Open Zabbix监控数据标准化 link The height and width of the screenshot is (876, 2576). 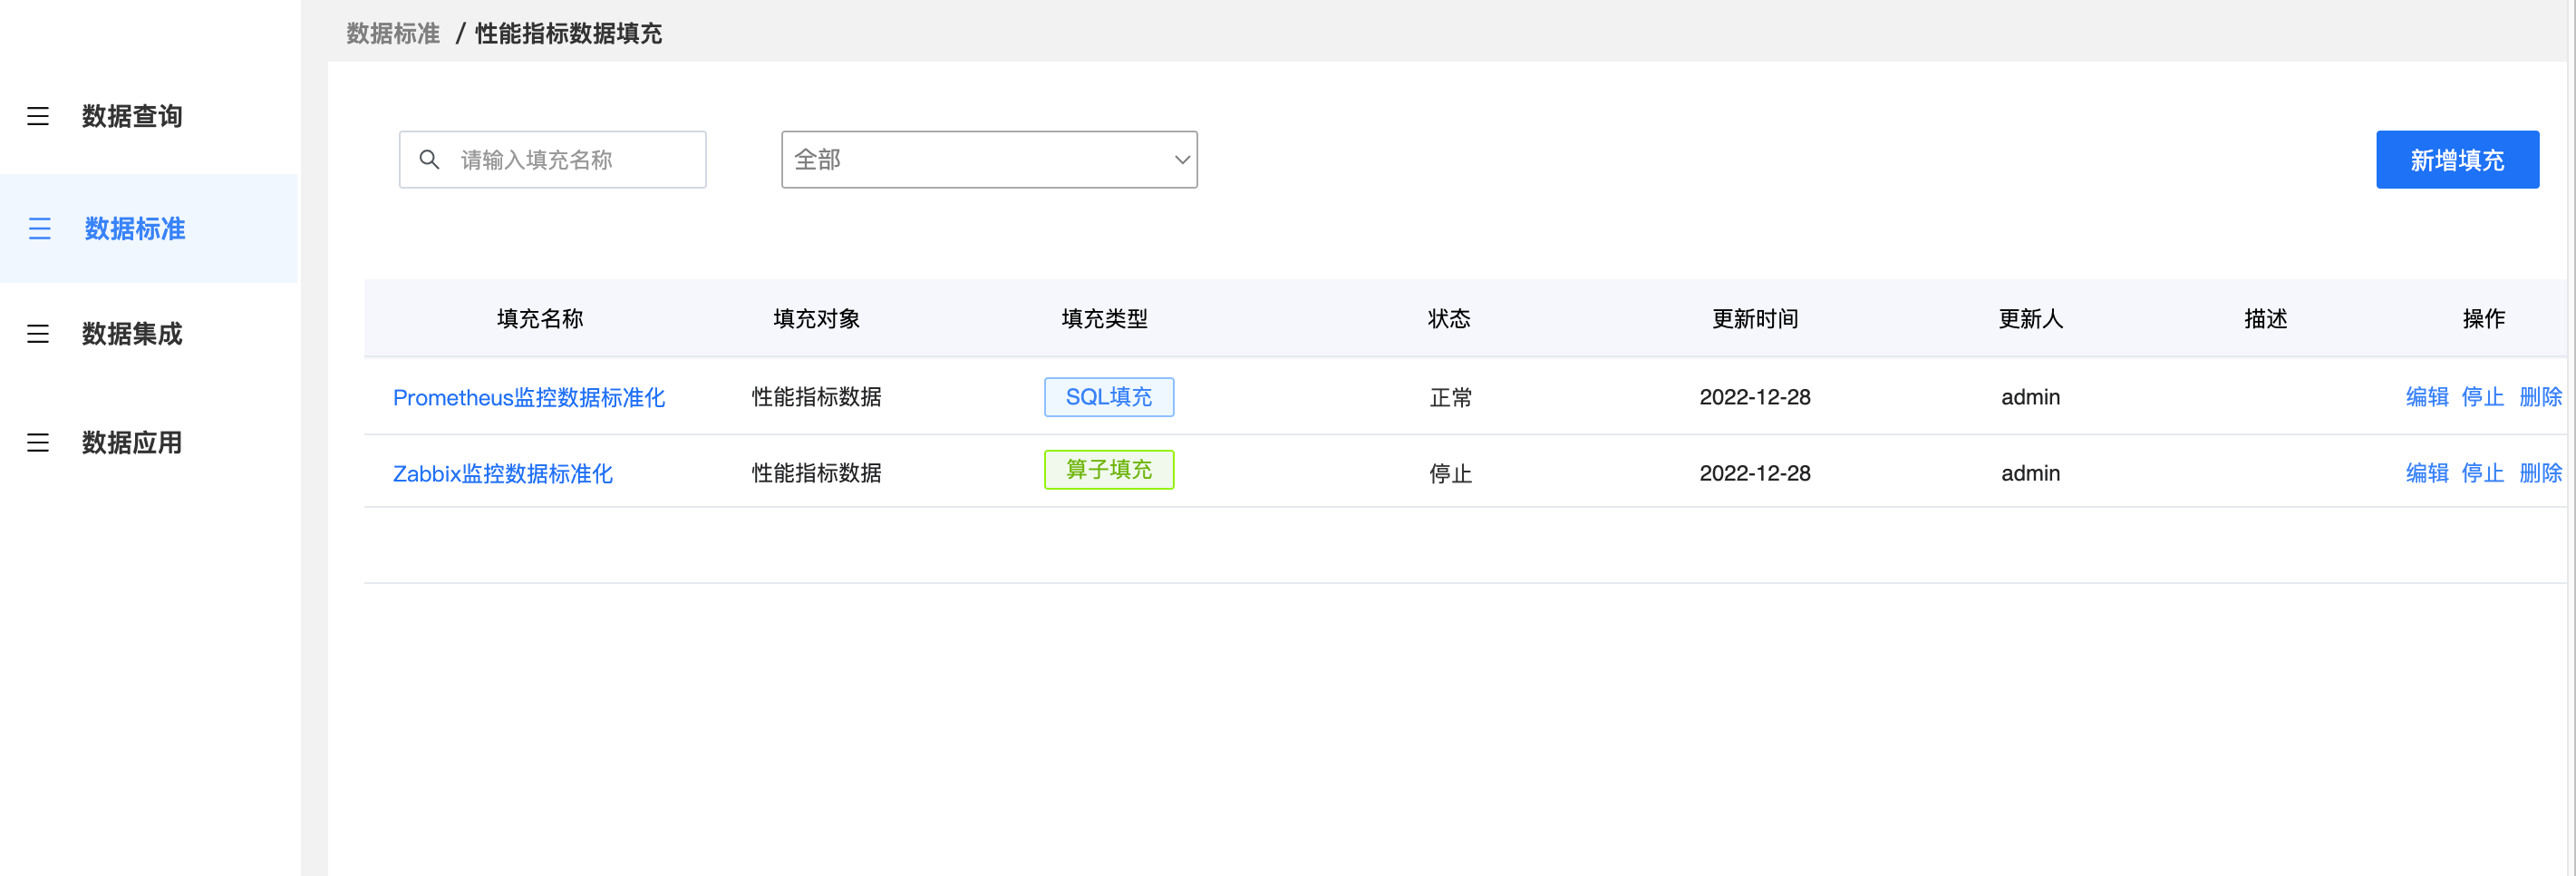(502, 473)
